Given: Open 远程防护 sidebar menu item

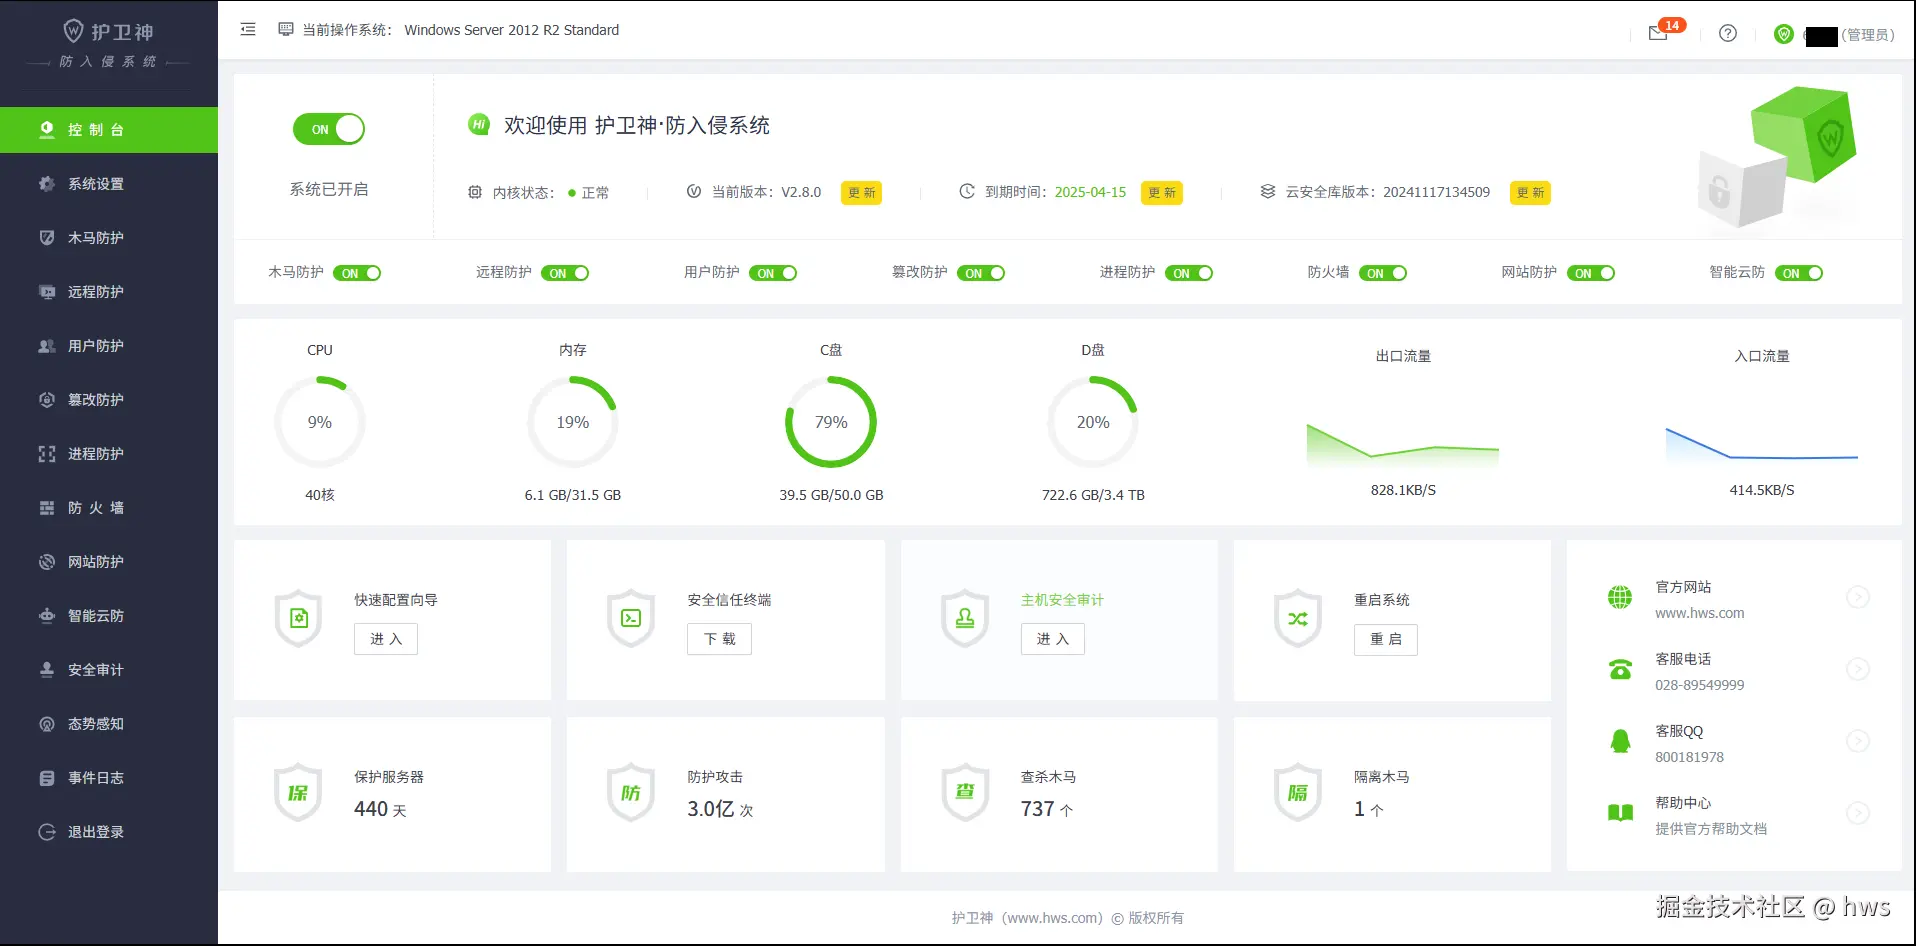Looking at the screenshot, I should [109, 292].
